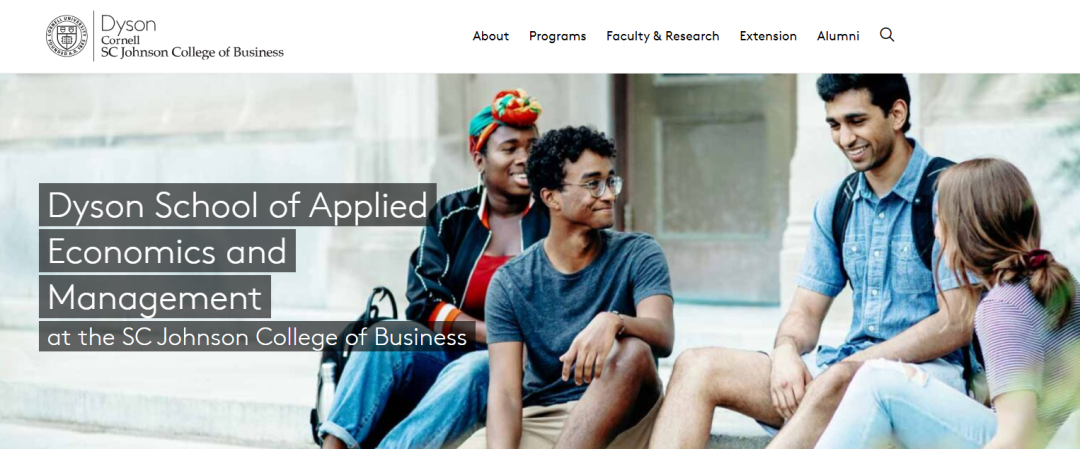Click the 'Economics and' heading line

(167, 251)
